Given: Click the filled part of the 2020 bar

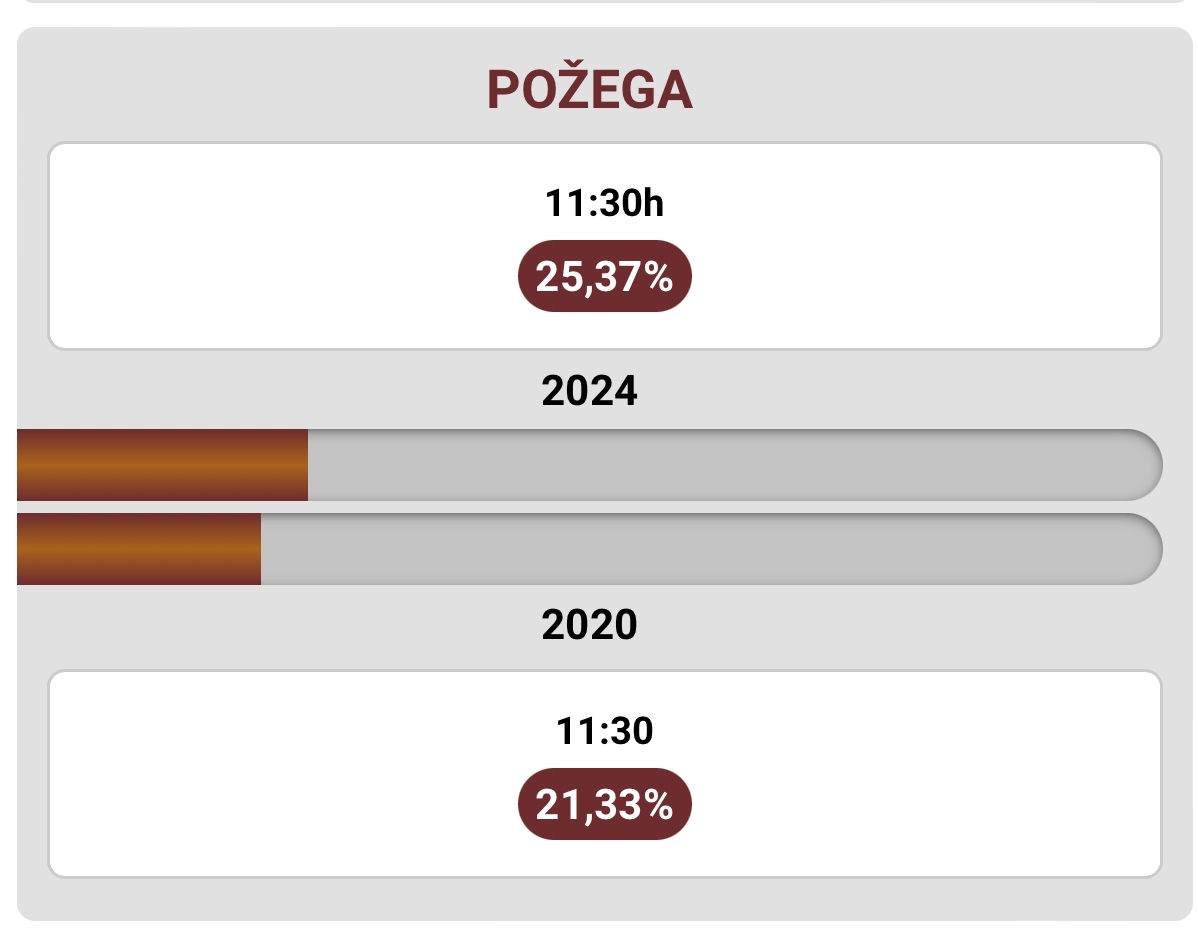Looking at the screenshot, I should click(x=138, y=549).
